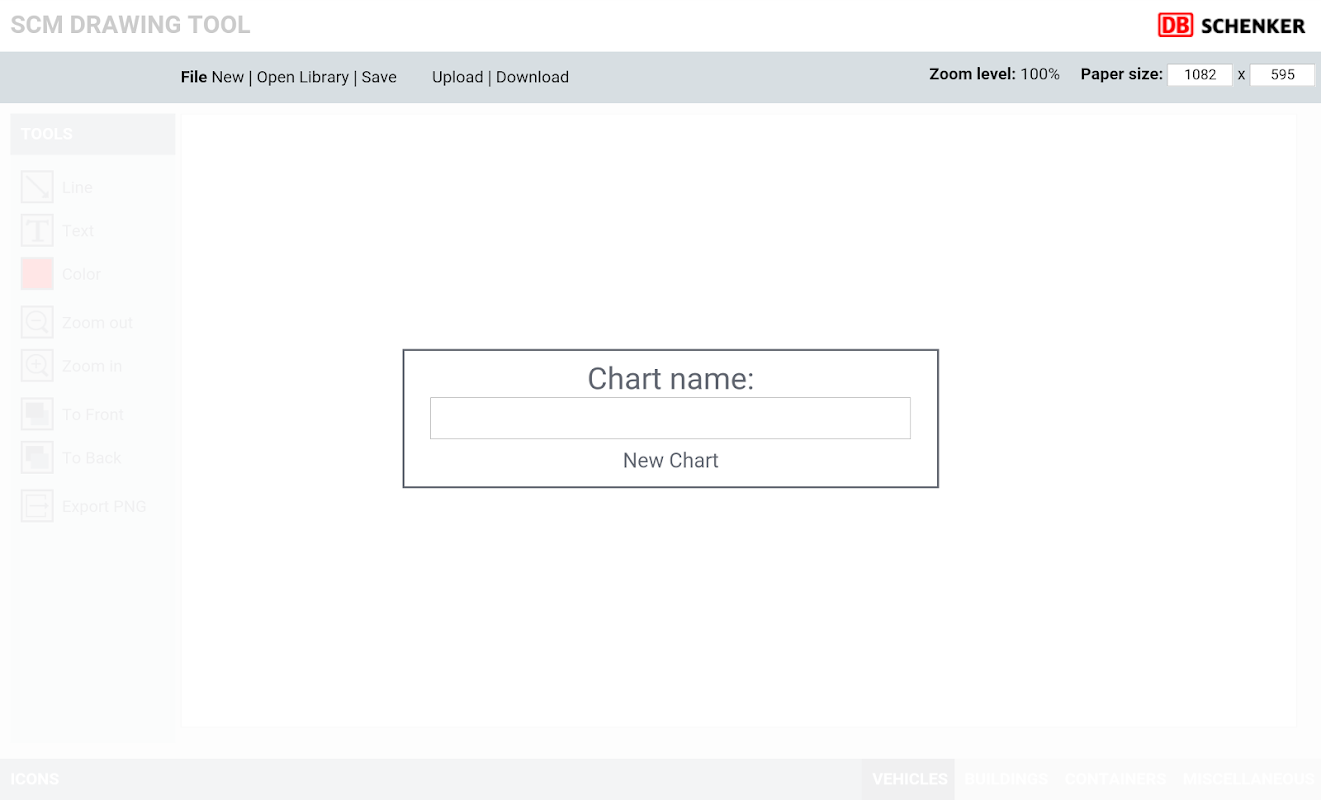Open Library from the File menu

(x=303, y=77)
